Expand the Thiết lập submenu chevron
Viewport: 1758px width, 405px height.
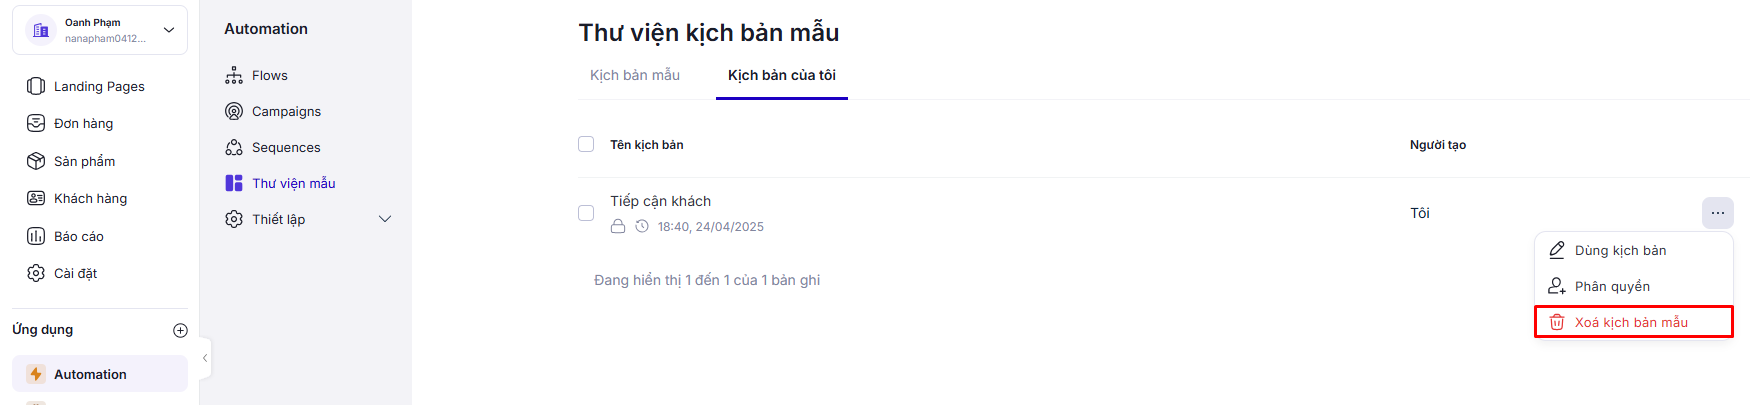385,220
